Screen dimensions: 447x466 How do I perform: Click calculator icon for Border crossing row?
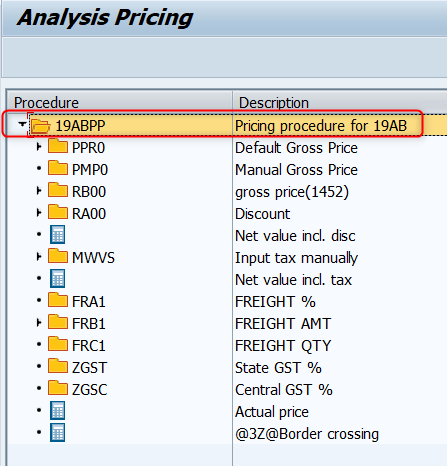click(x=57, y=433)
